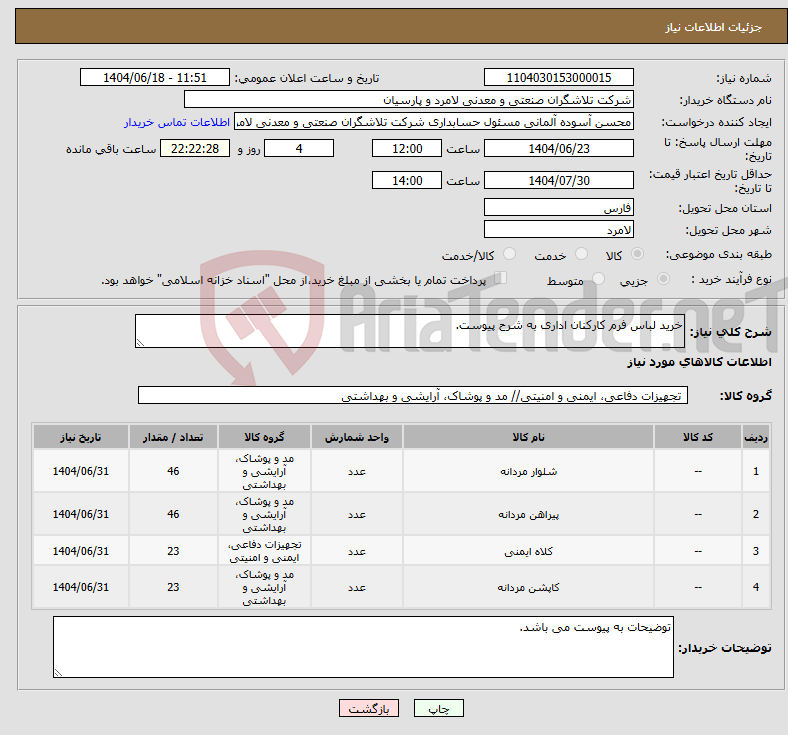Click the کد کالا column header

click(x=698, y=437)
